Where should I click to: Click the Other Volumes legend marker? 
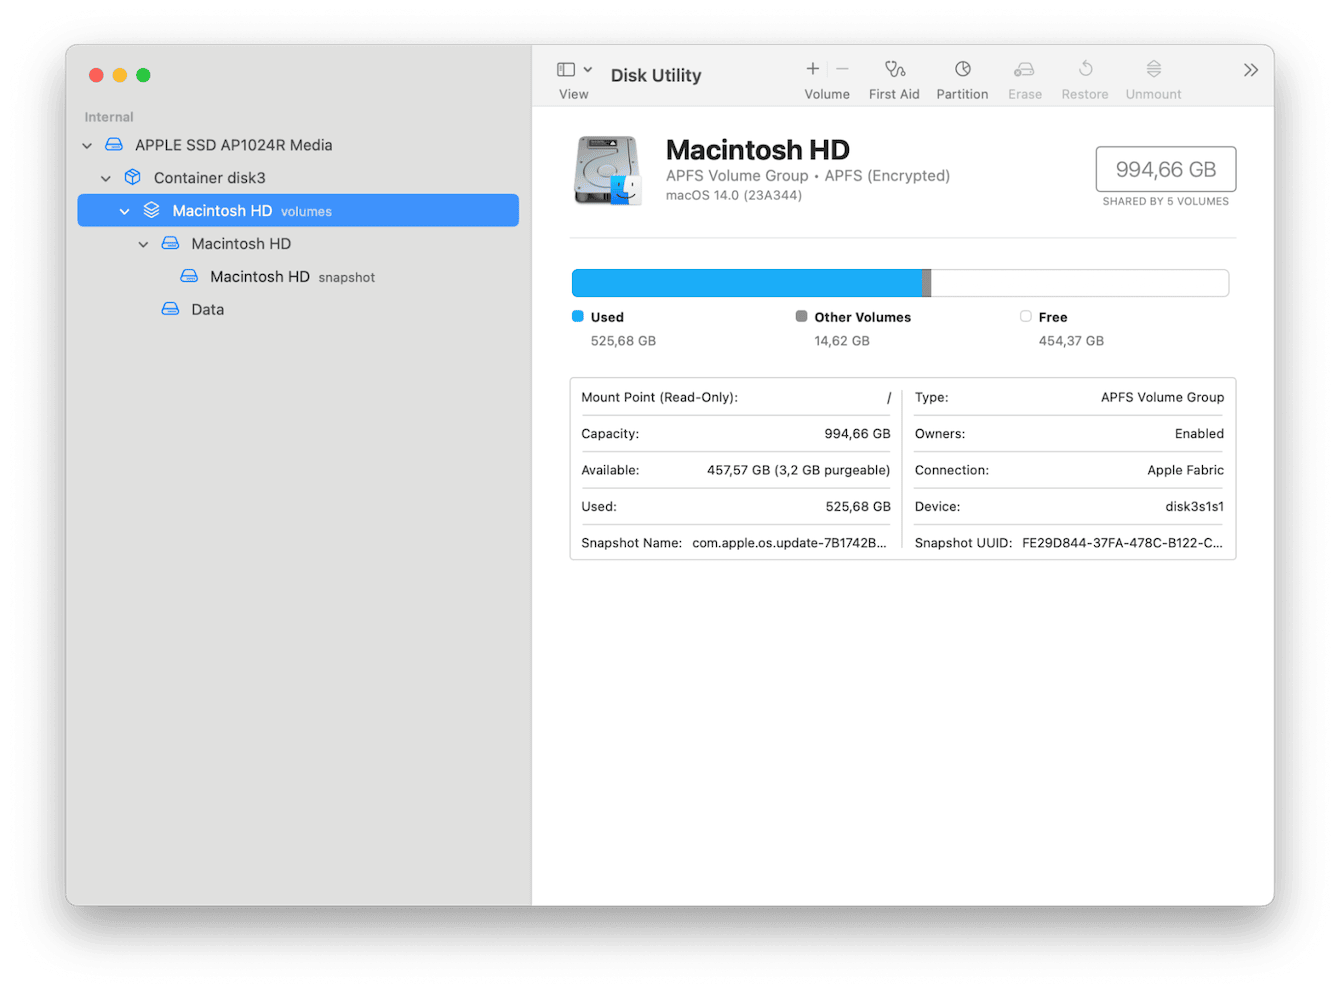(800, 315)
